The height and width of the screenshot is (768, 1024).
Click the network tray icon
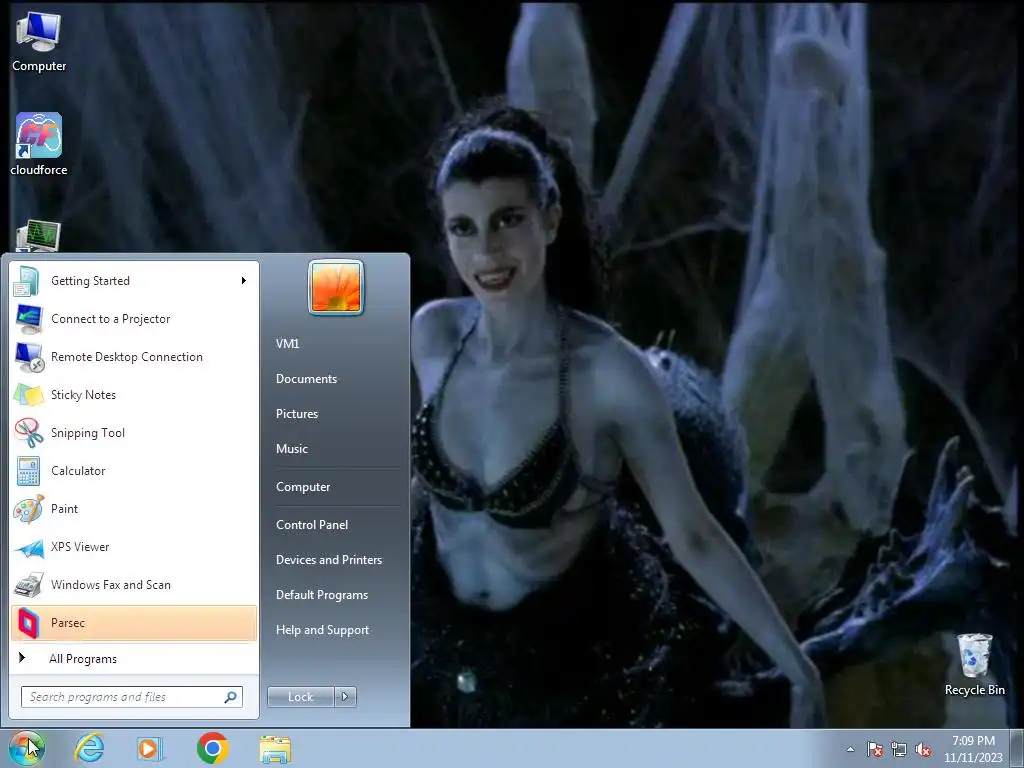tap(899, 750)
